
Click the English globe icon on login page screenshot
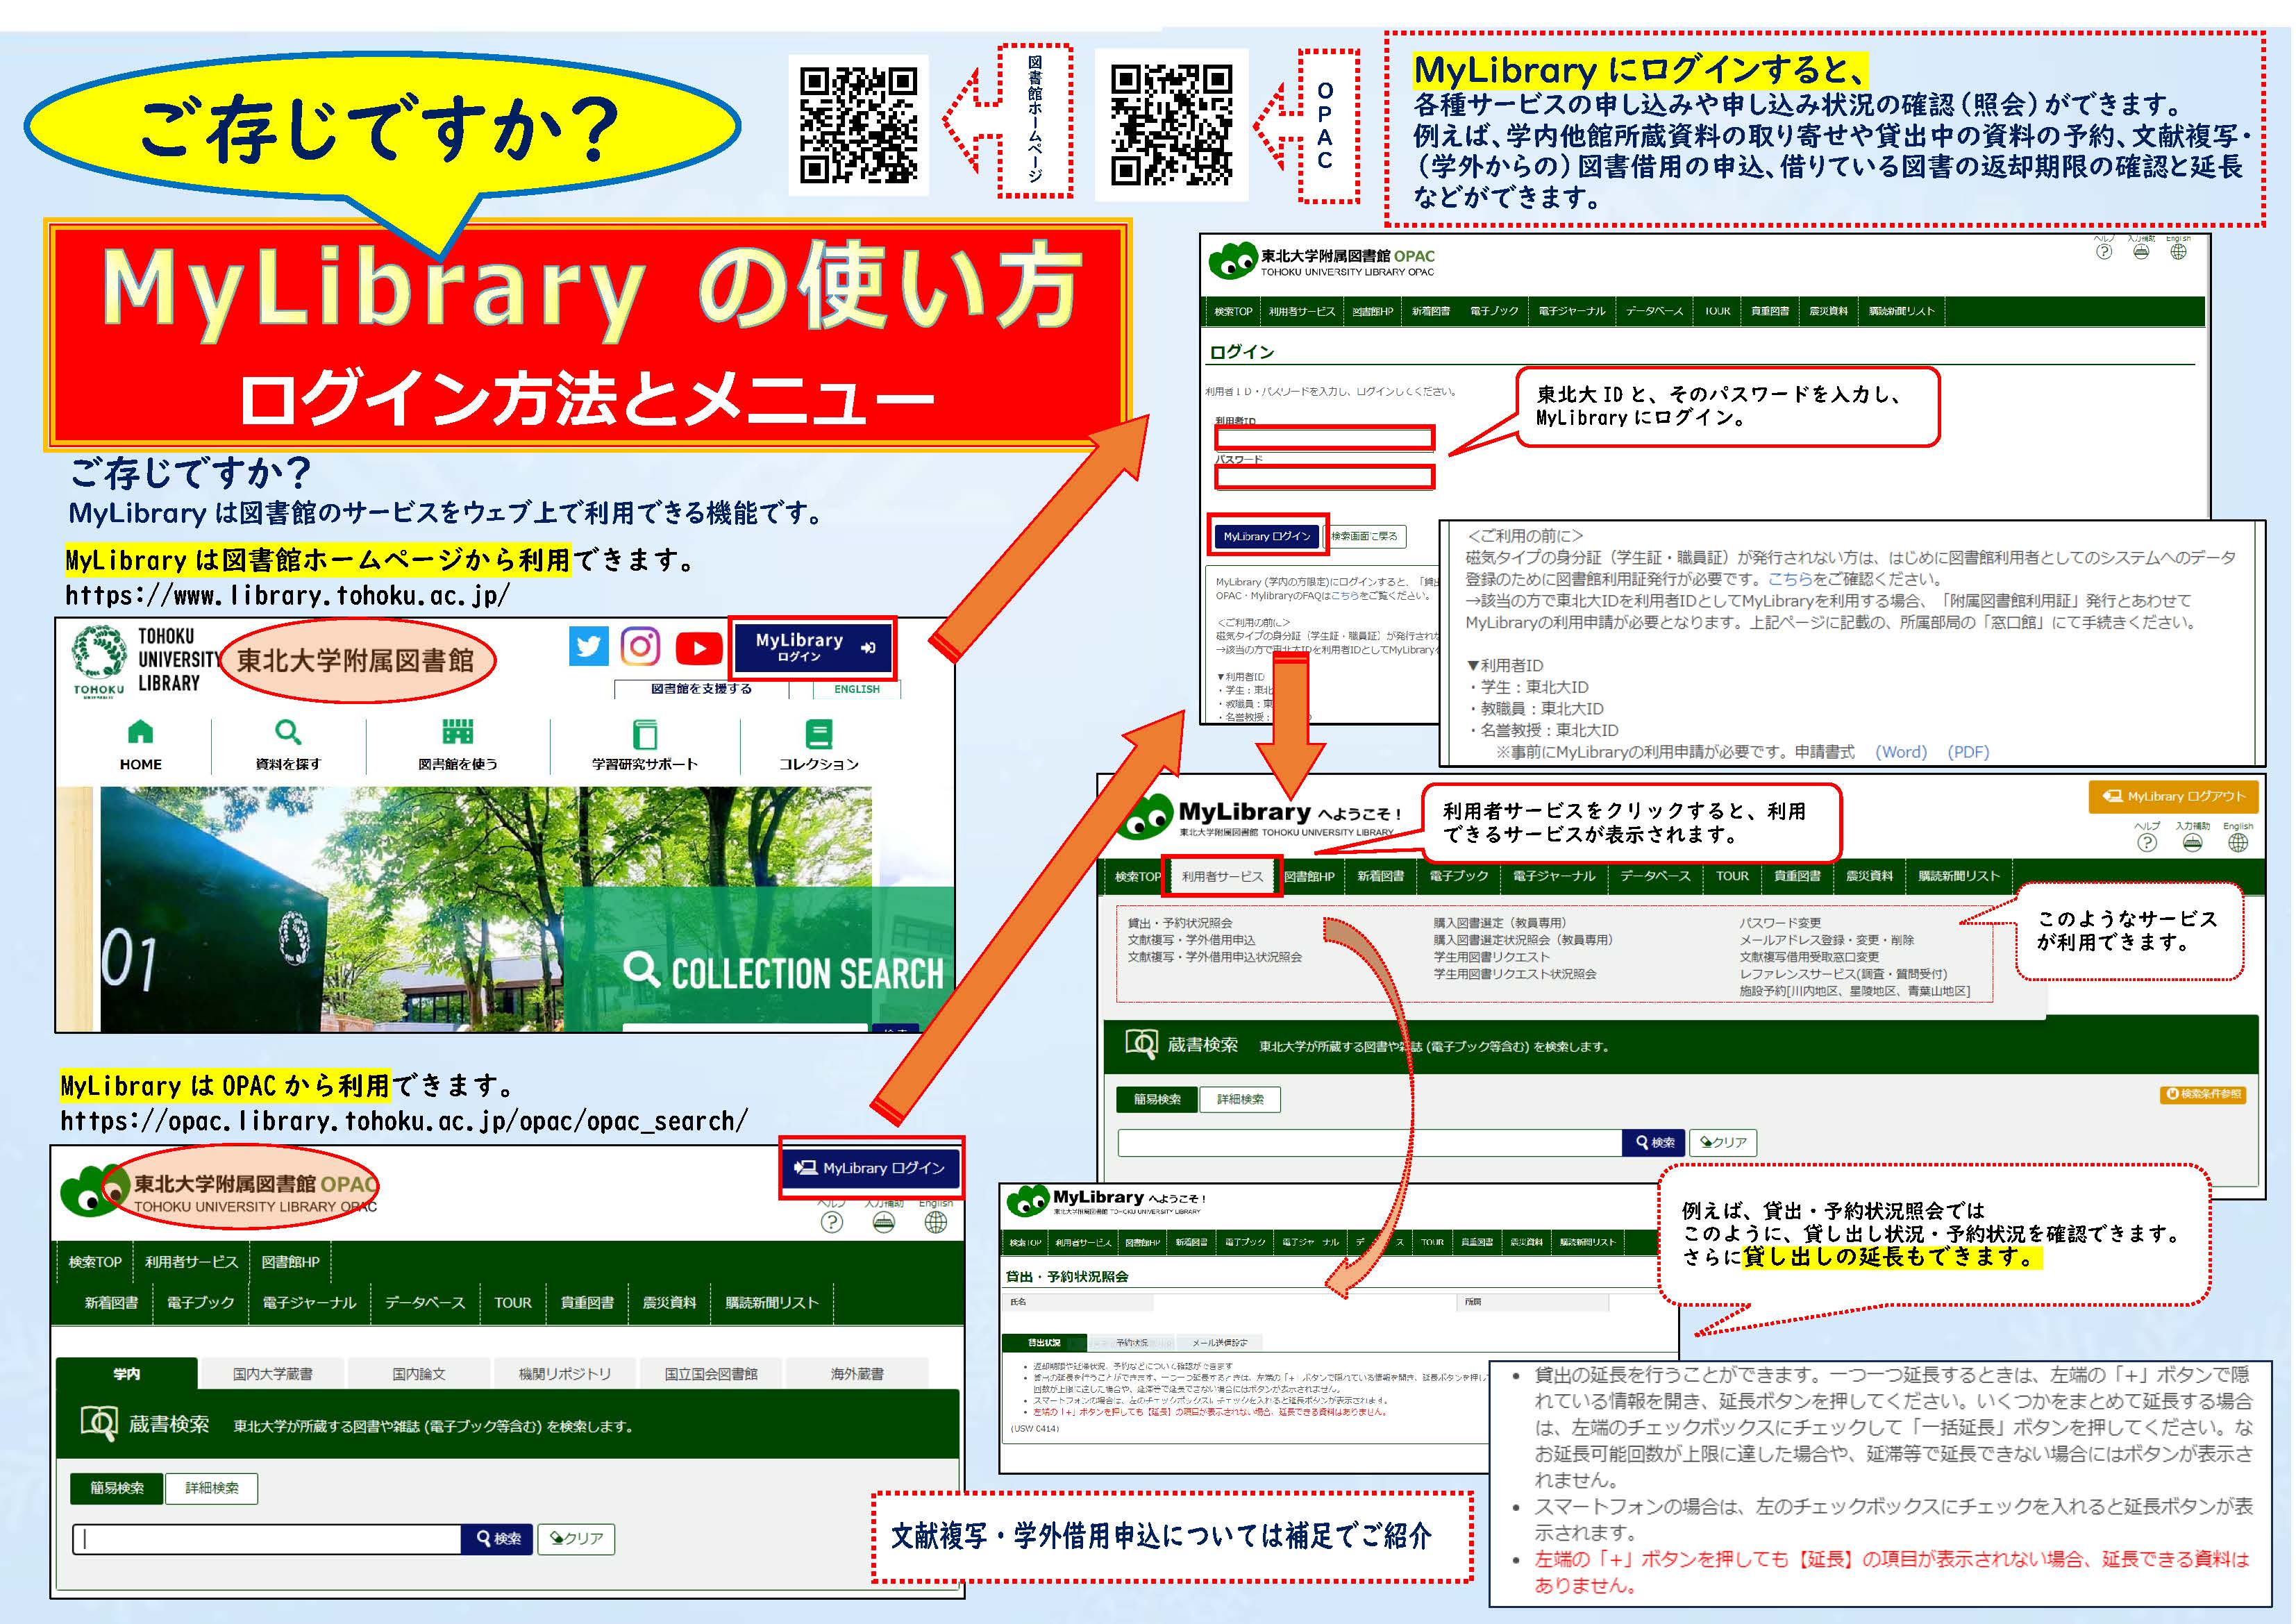click(2179, 252)
